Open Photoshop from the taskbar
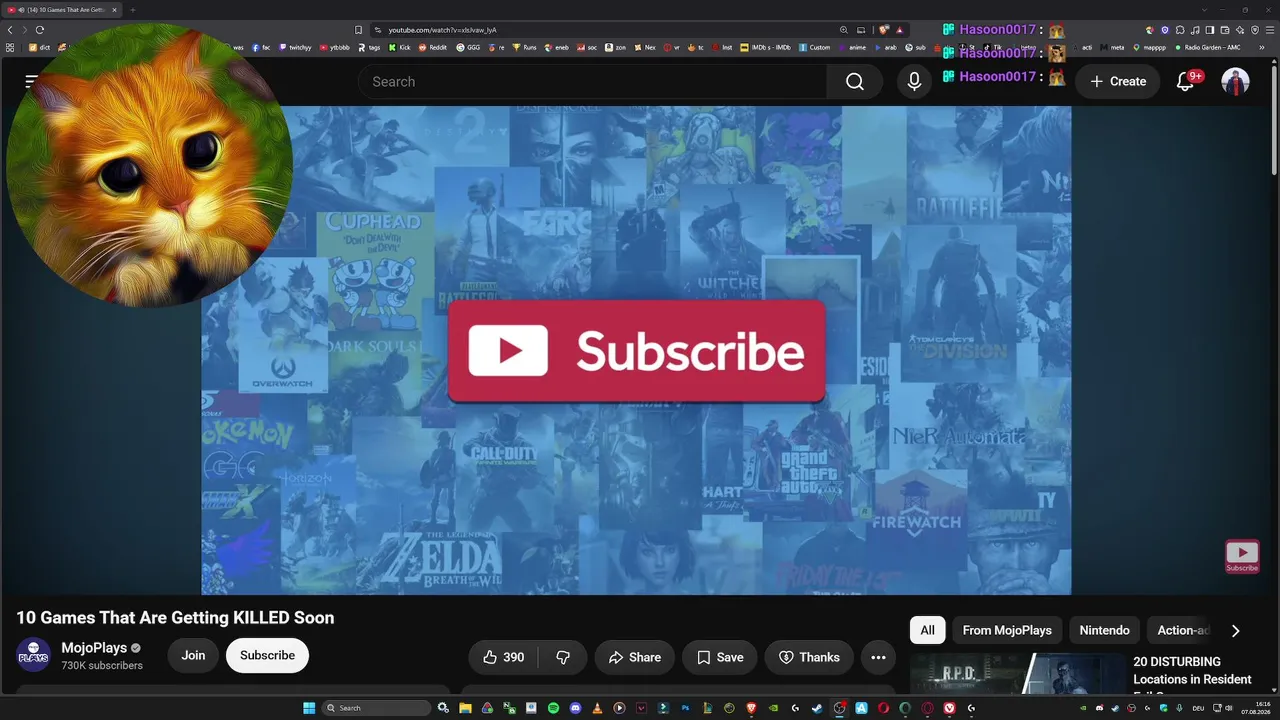 point(685,708)
